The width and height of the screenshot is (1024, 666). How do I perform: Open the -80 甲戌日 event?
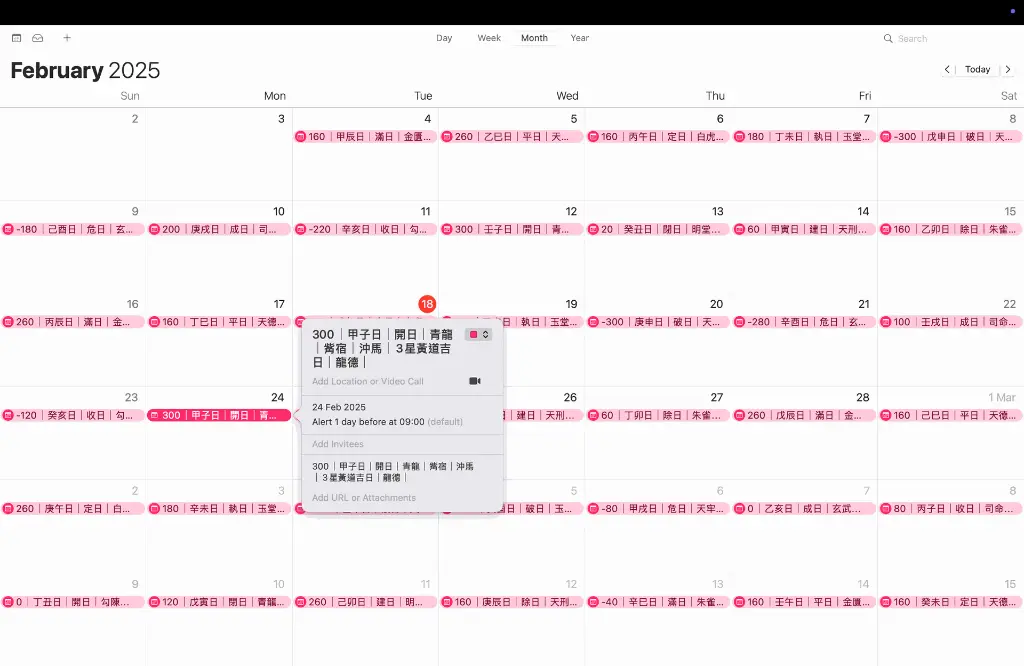(x=658, y=509)
